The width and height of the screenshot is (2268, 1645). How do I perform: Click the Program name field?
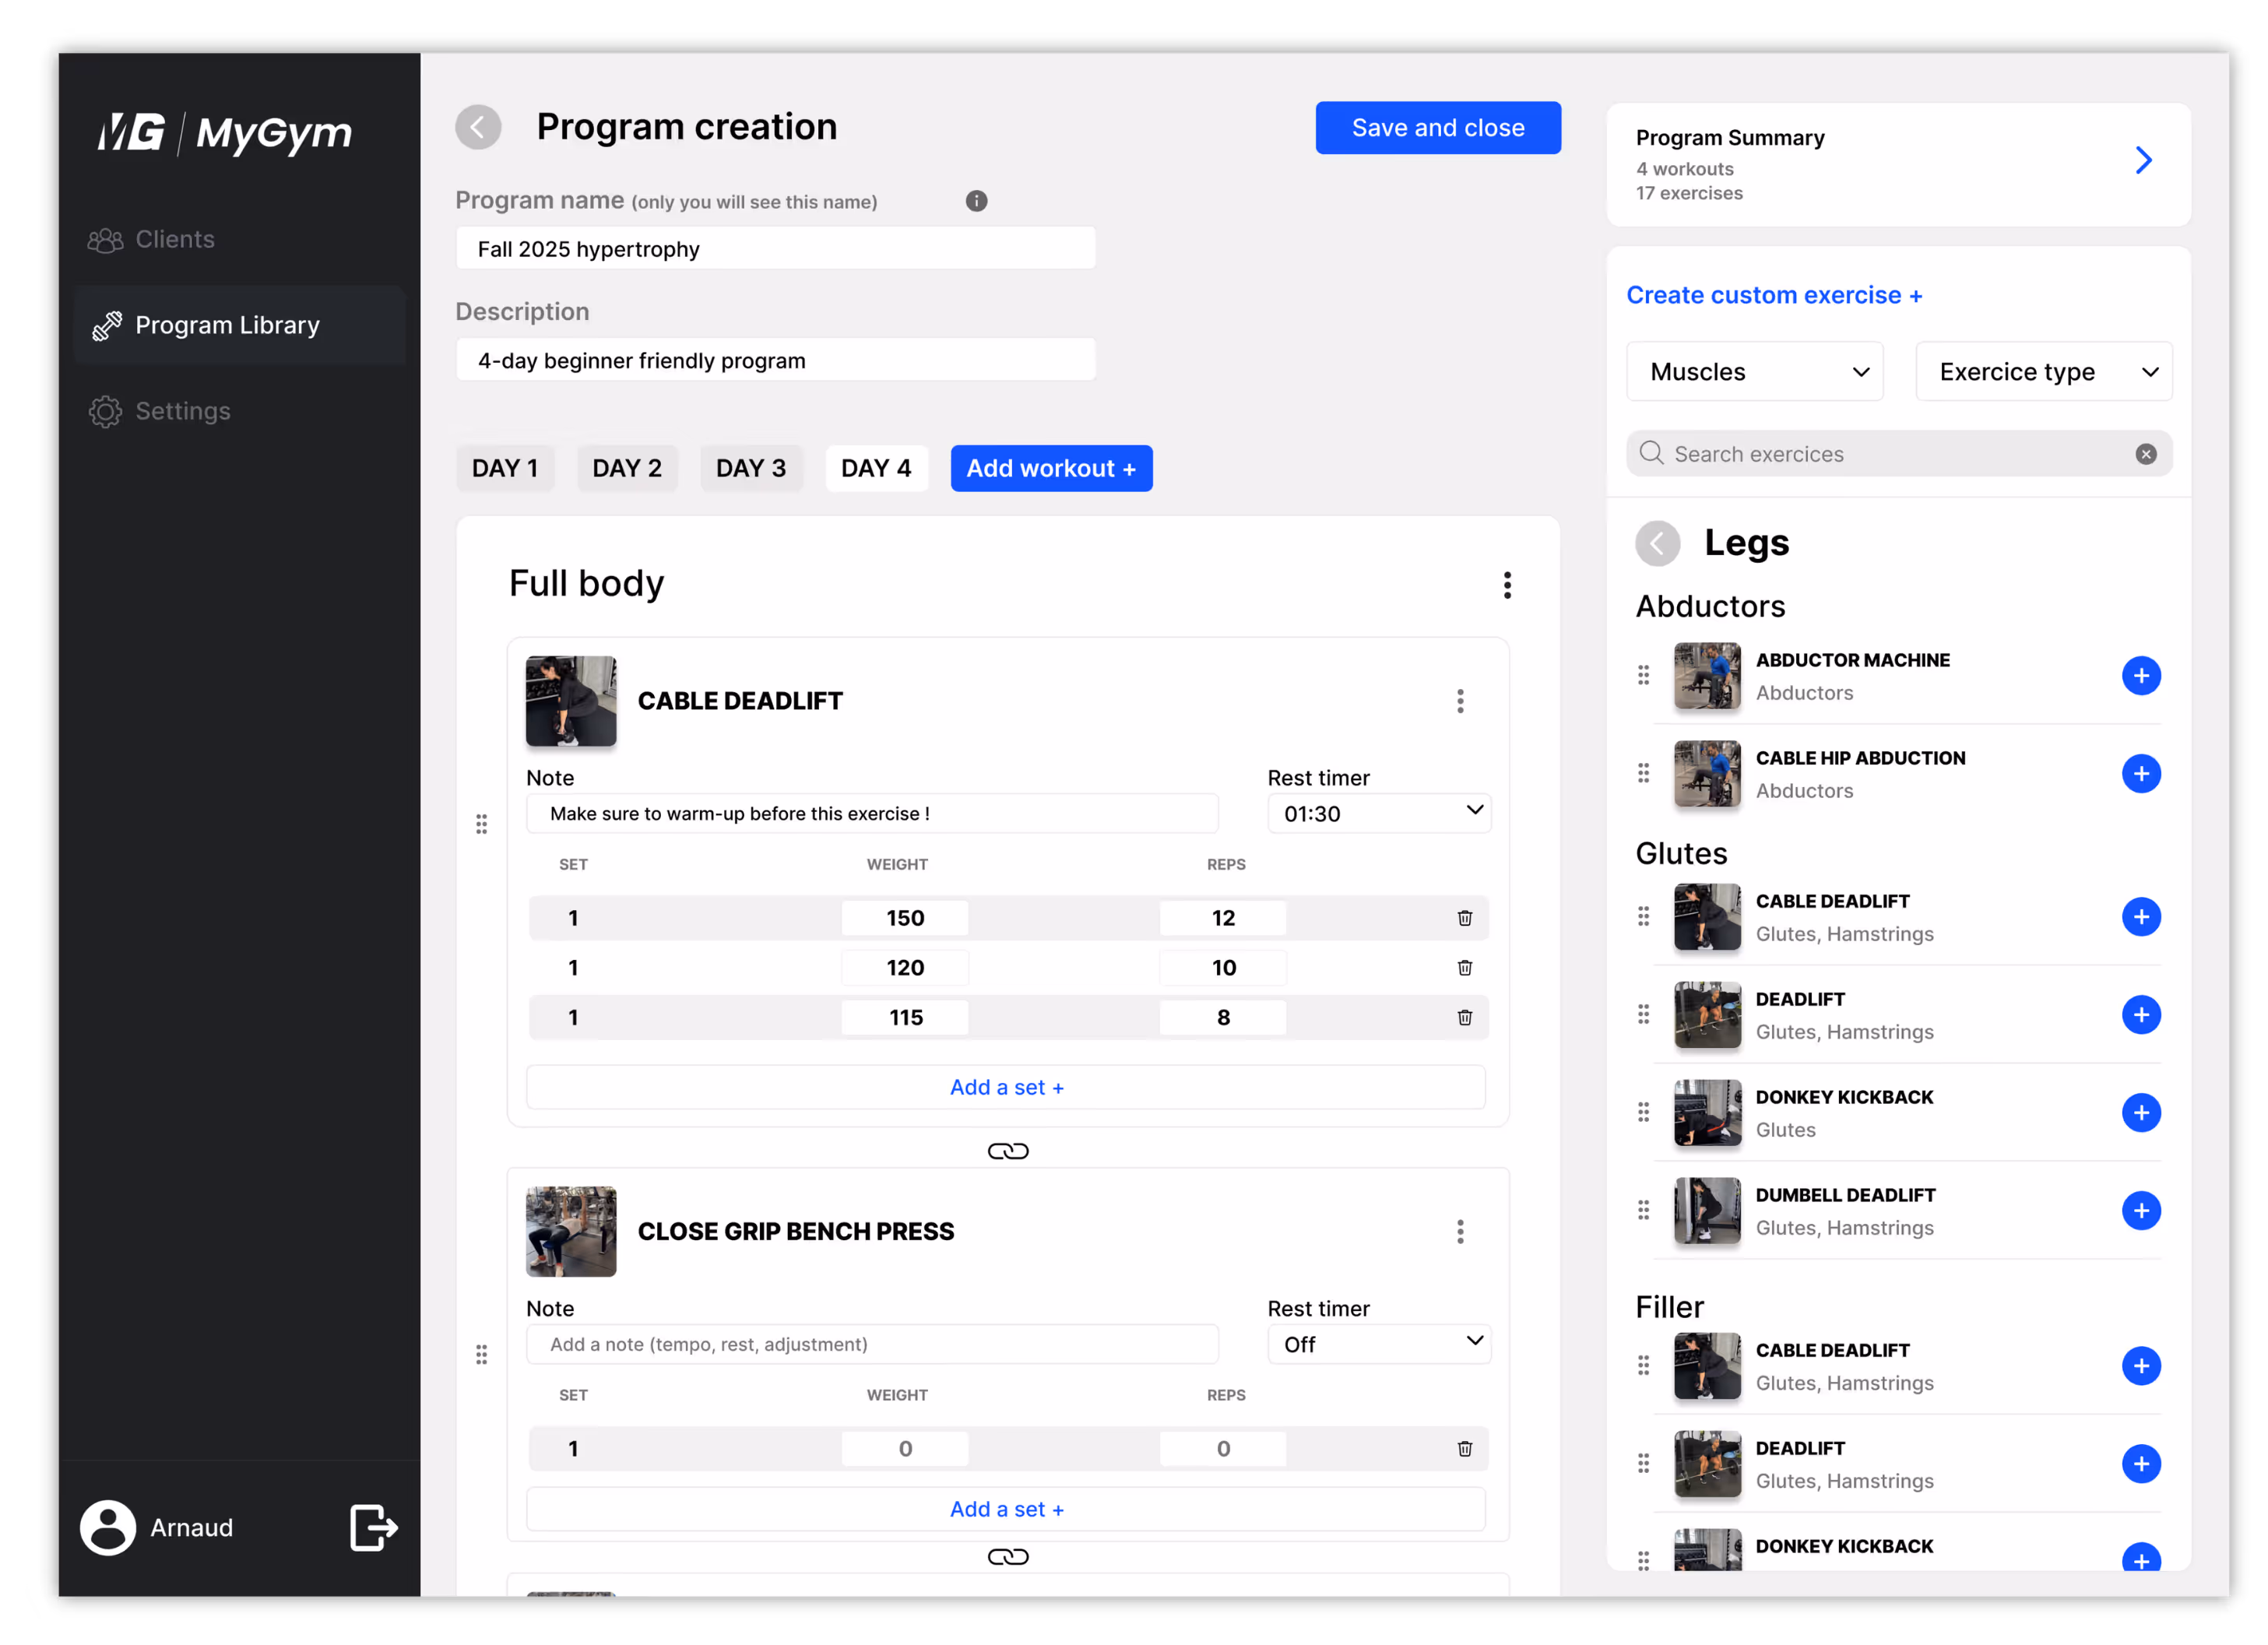coord(776,248)
